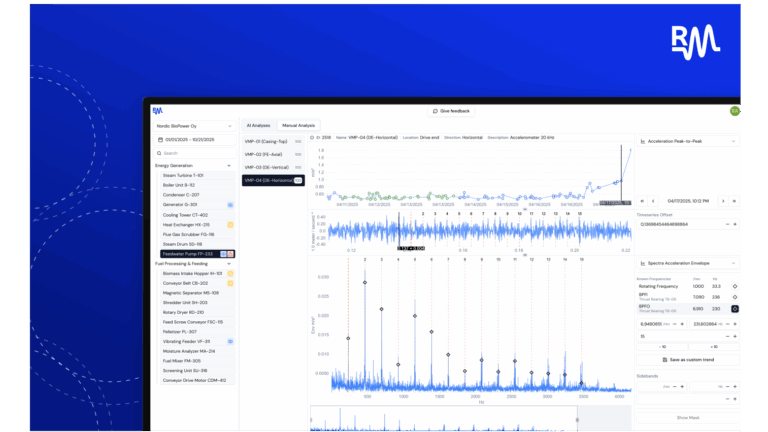Select sensor VMP-02 (FE-Axial)
Viewport: 768px width, 432px height.
click(273, 154)
